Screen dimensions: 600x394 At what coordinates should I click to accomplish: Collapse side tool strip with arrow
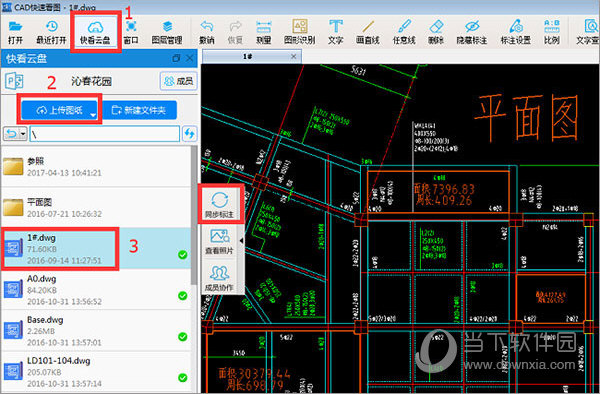pyautogui.click(x=241, y=240)
